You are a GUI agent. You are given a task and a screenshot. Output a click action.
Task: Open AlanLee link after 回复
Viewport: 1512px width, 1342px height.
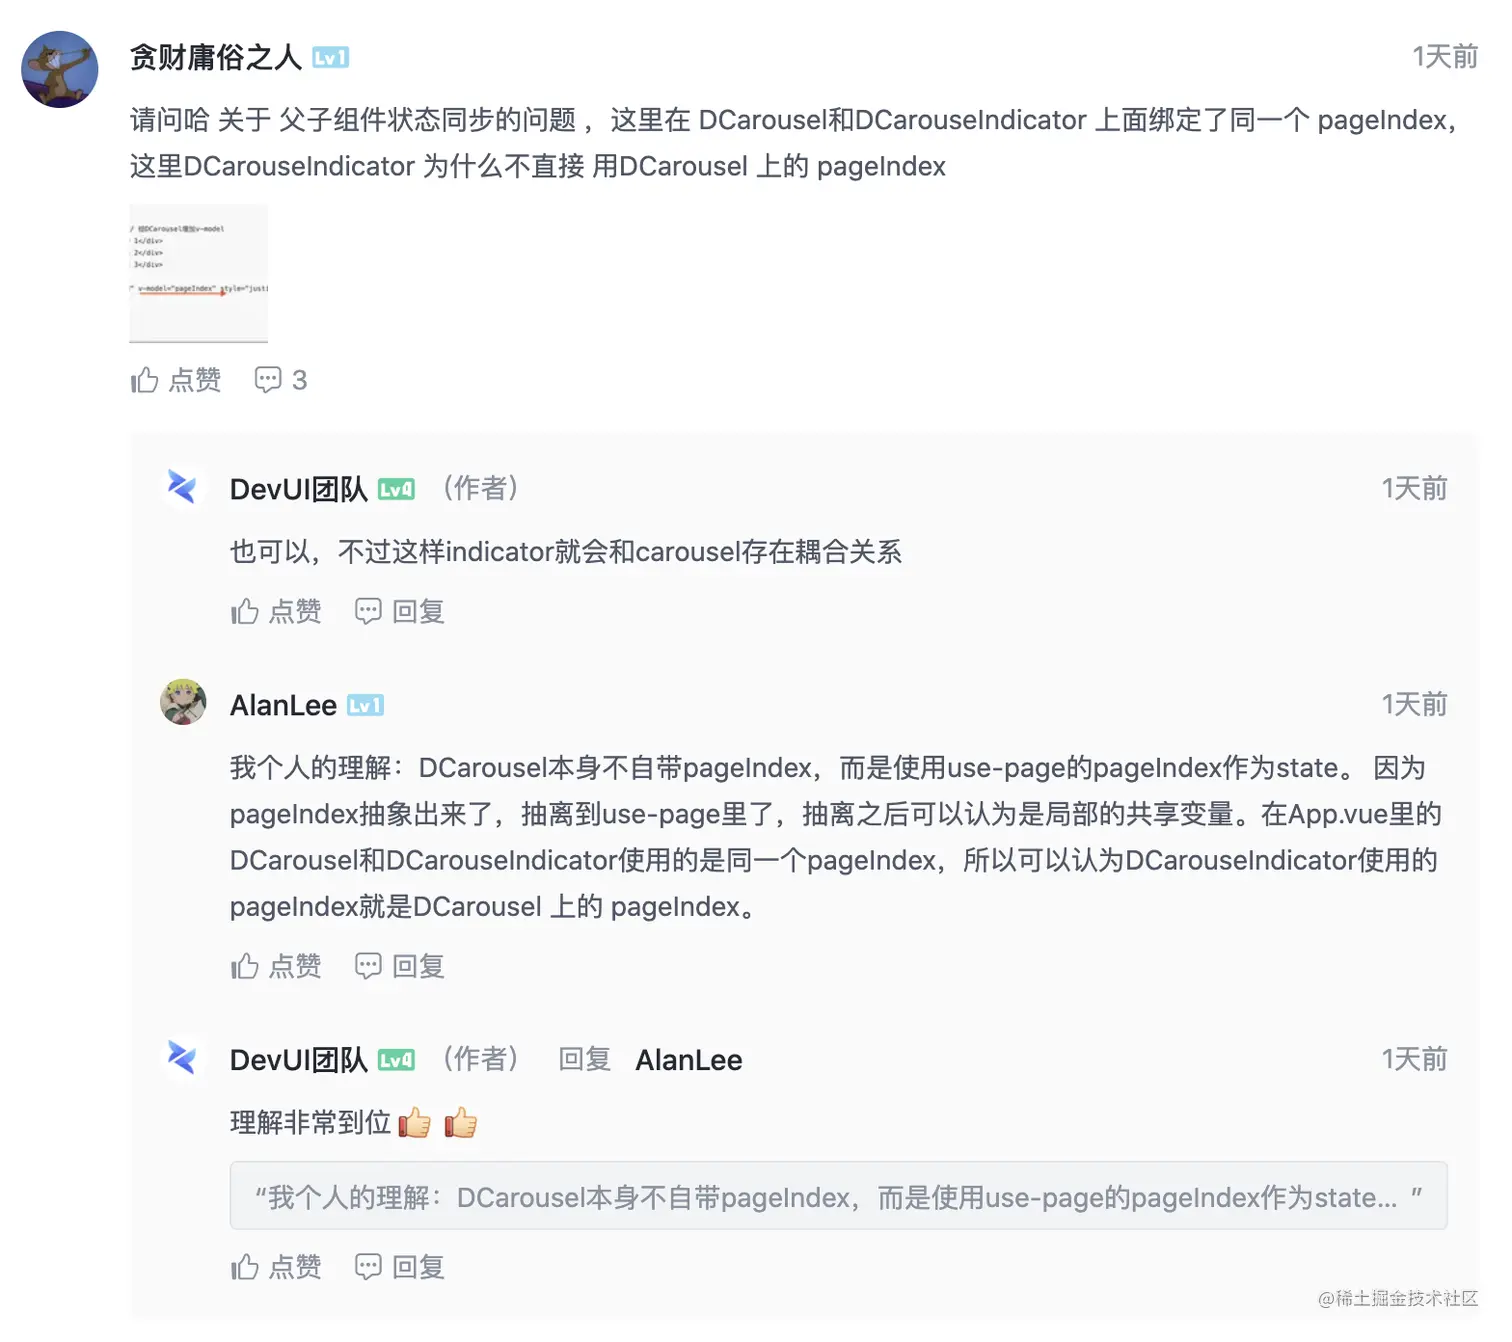click(689, 1060)
